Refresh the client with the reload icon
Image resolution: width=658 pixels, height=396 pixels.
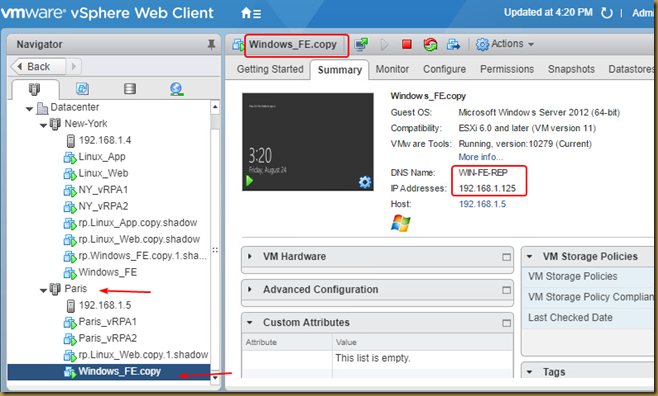click(x=606, y=13)
